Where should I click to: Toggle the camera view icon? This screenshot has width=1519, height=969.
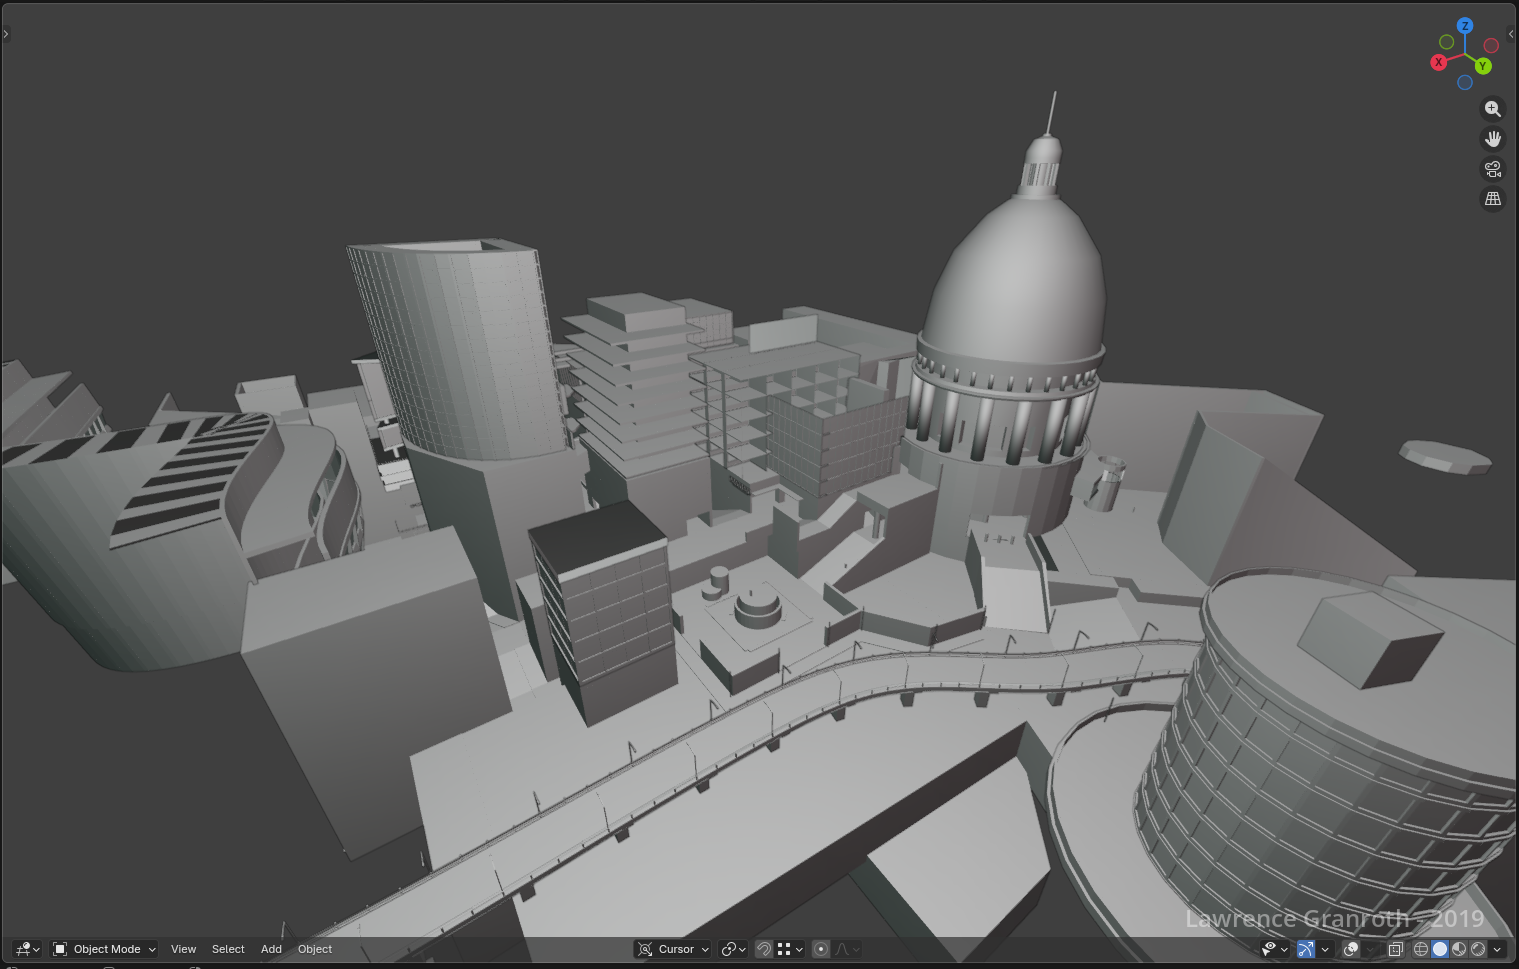coord(1492,169)
